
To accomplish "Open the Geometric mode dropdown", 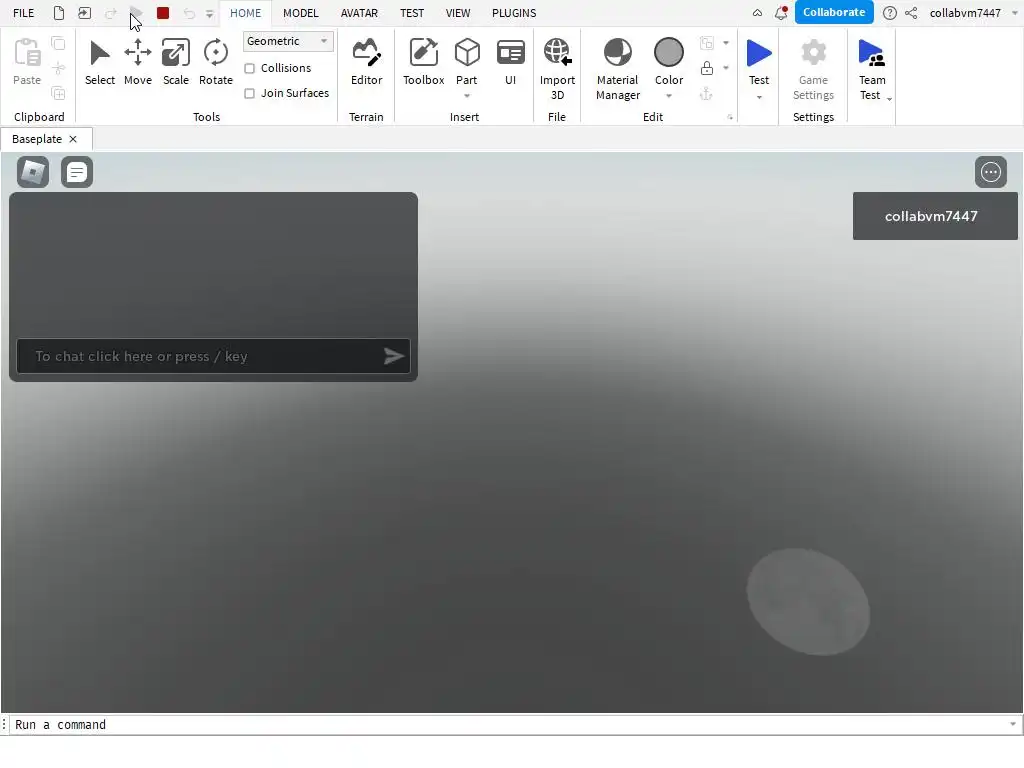I will [x=288, y=41].
